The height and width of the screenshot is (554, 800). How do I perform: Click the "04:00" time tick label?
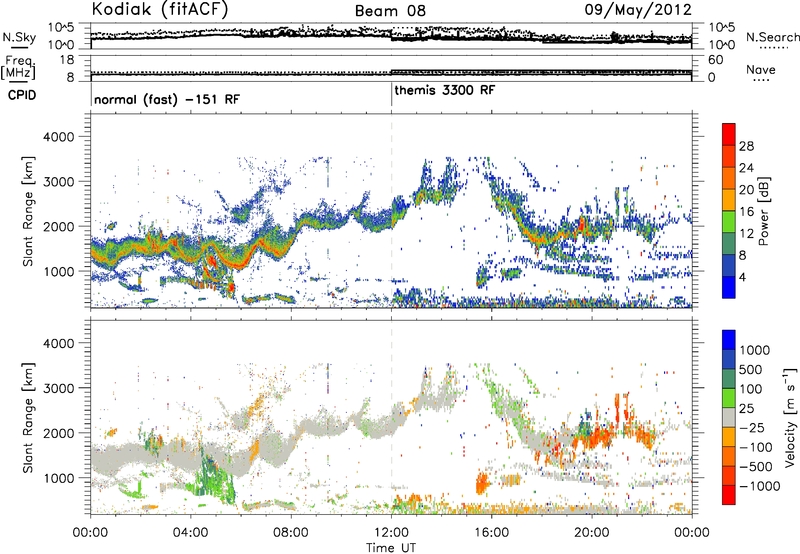point(190,533)
